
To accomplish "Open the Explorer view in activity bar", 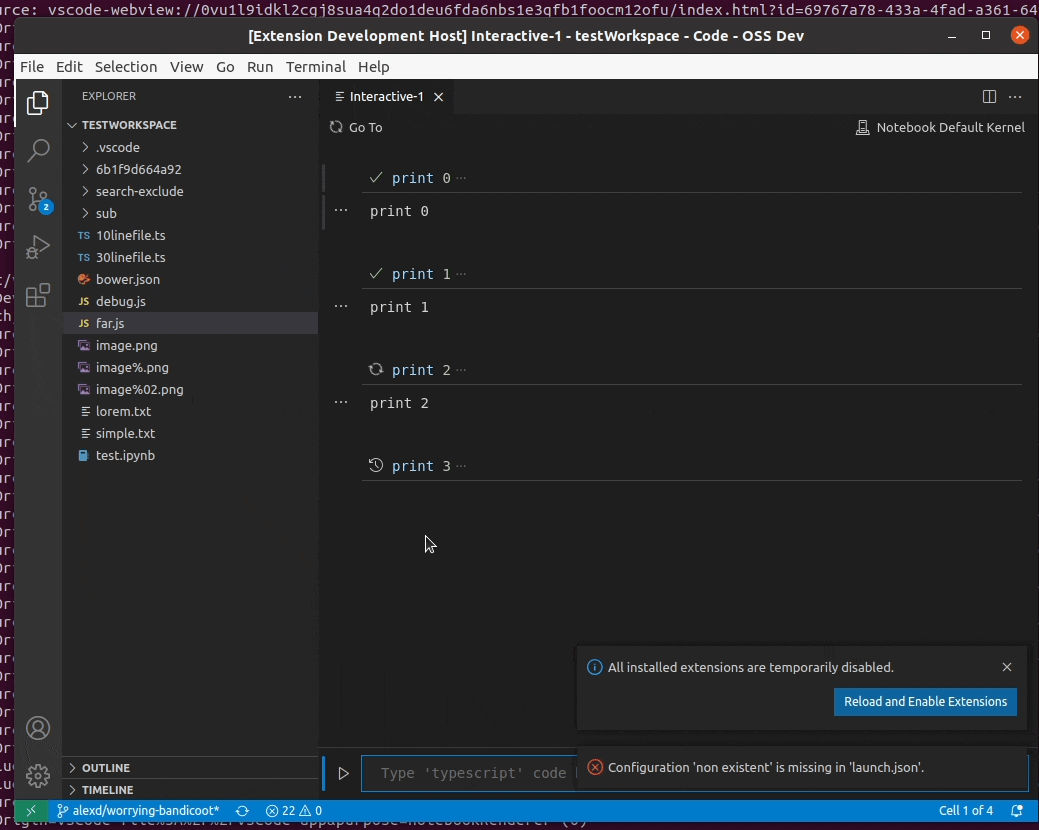I will [x=38, y=103].
